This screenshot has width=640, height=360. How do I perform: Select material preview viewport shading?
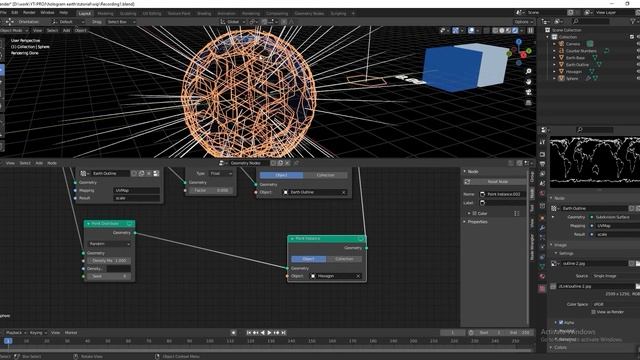508,30
